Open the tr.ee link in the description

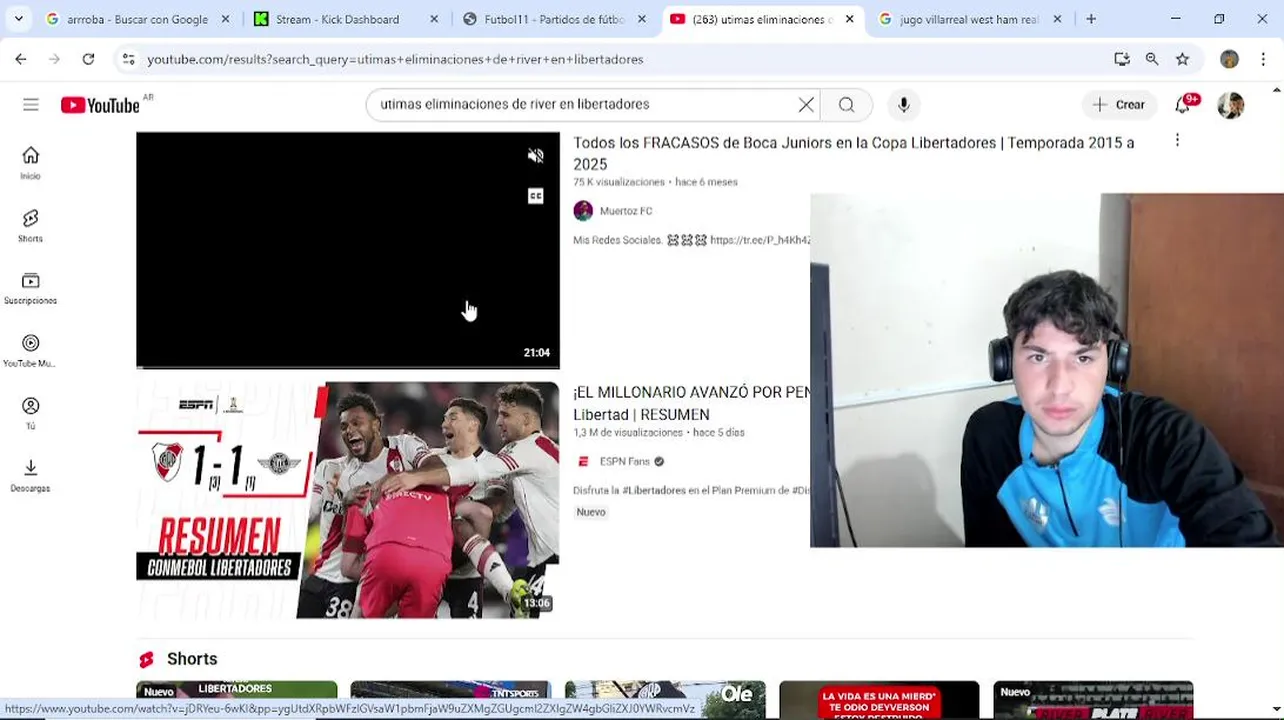pos(760,240)
